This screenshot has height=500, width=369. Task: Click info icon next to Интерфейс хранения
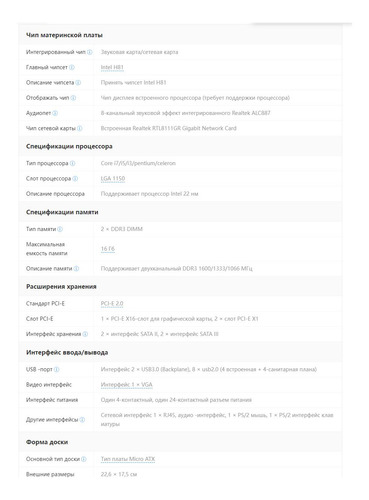click(x=85, y=334)
